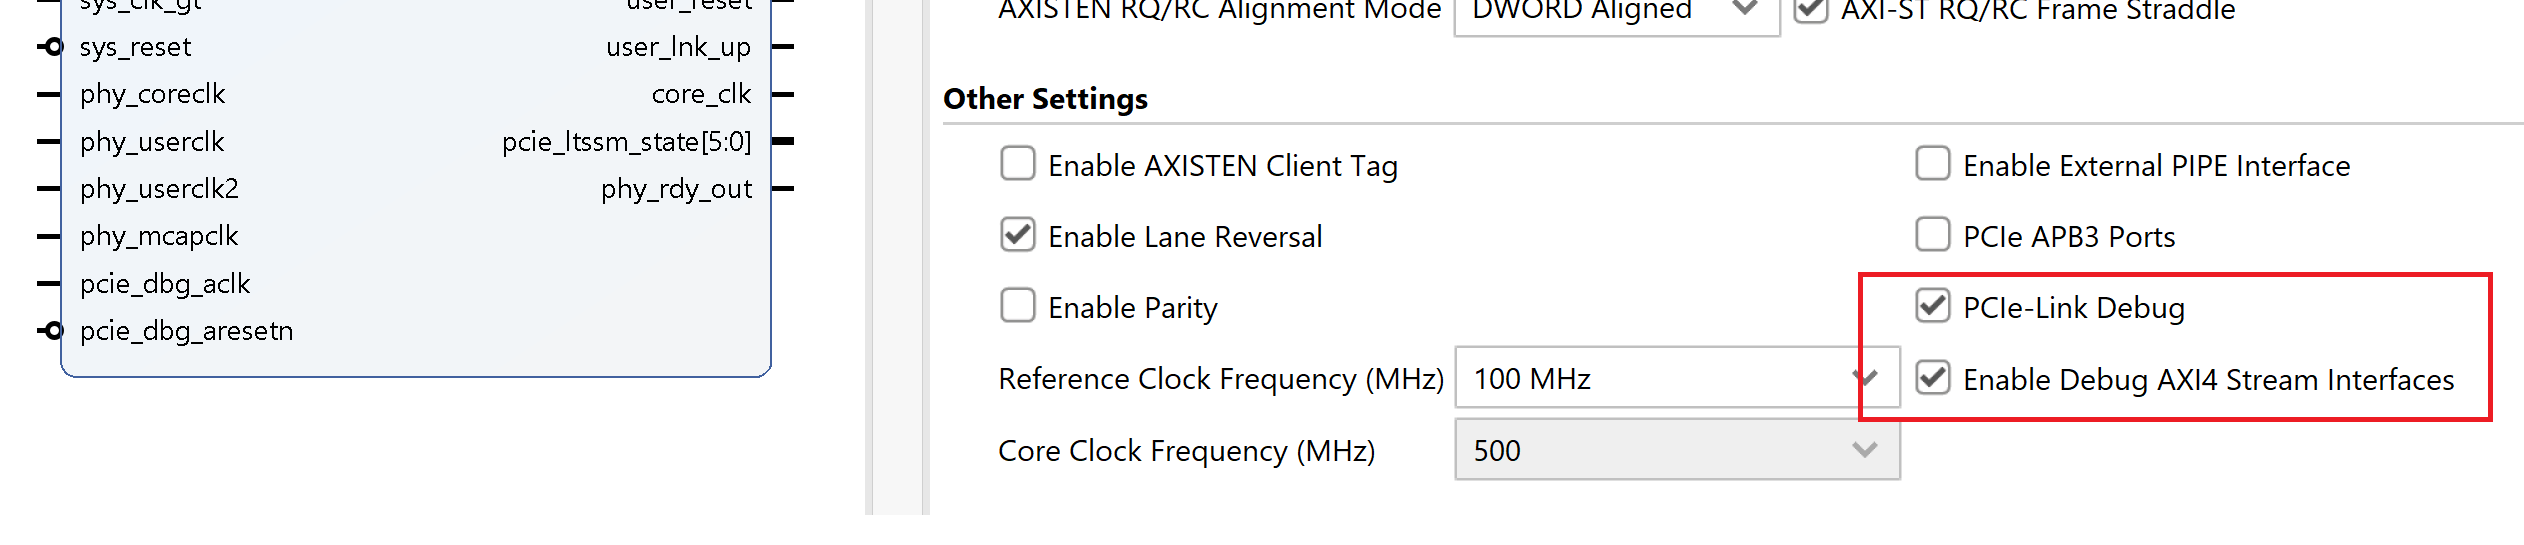Disable the PCIe-Link Debug checkbox

[1932, 306]
